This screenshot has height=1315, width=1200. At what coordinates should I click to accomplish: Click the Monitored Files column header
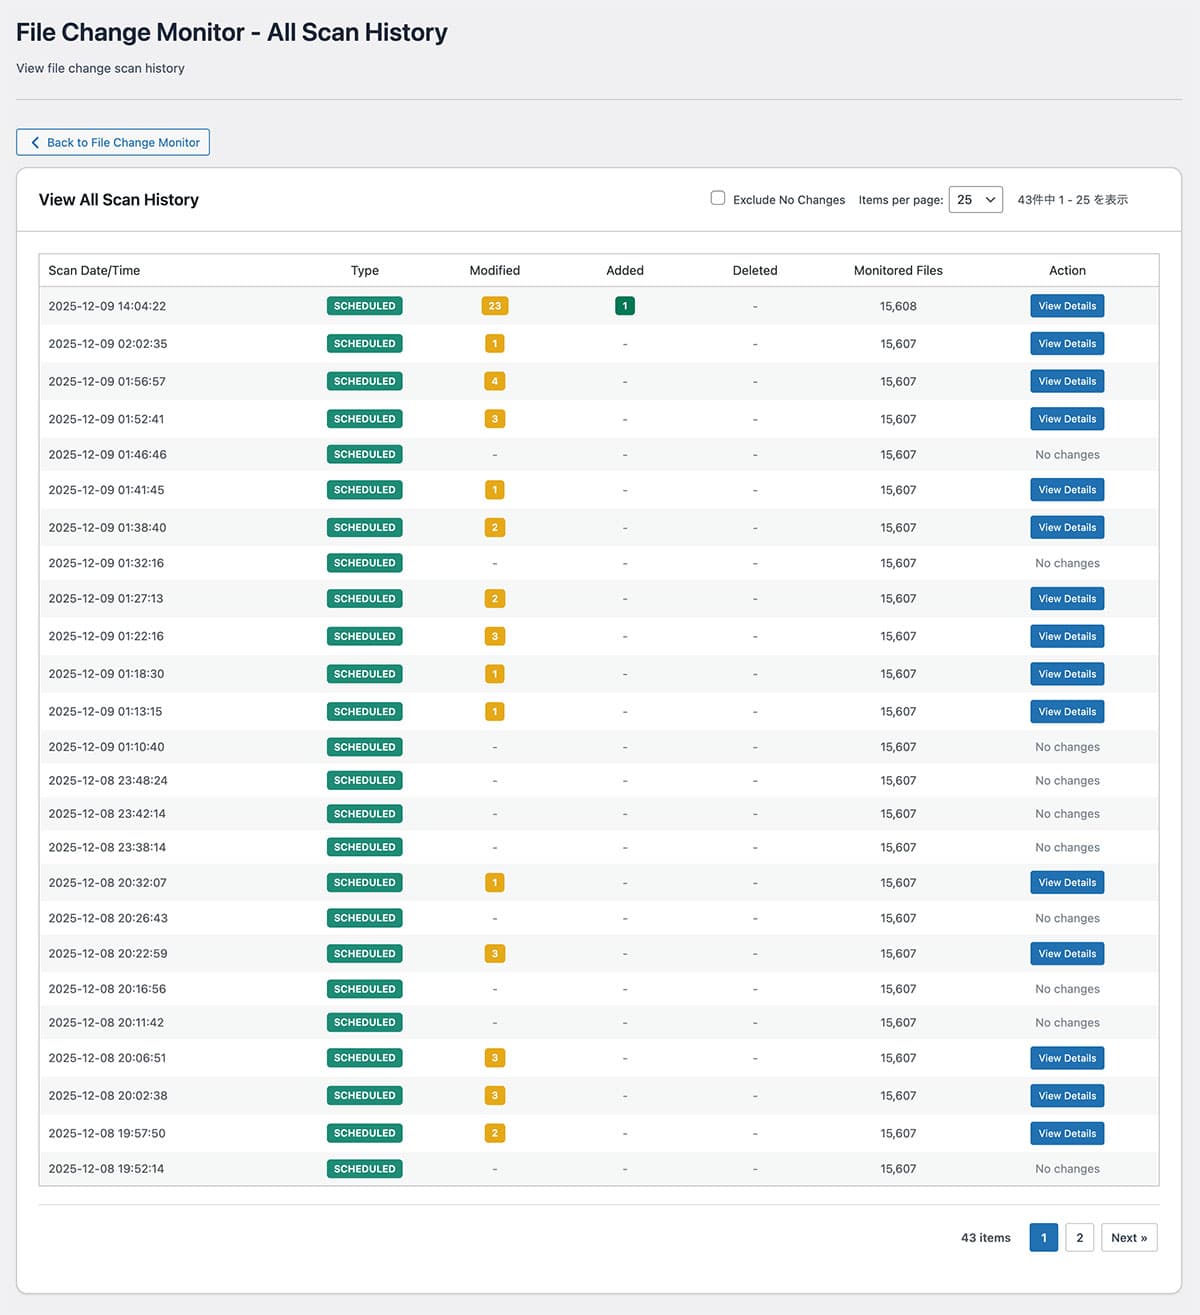pyautogui.click(x=898, y=270)
